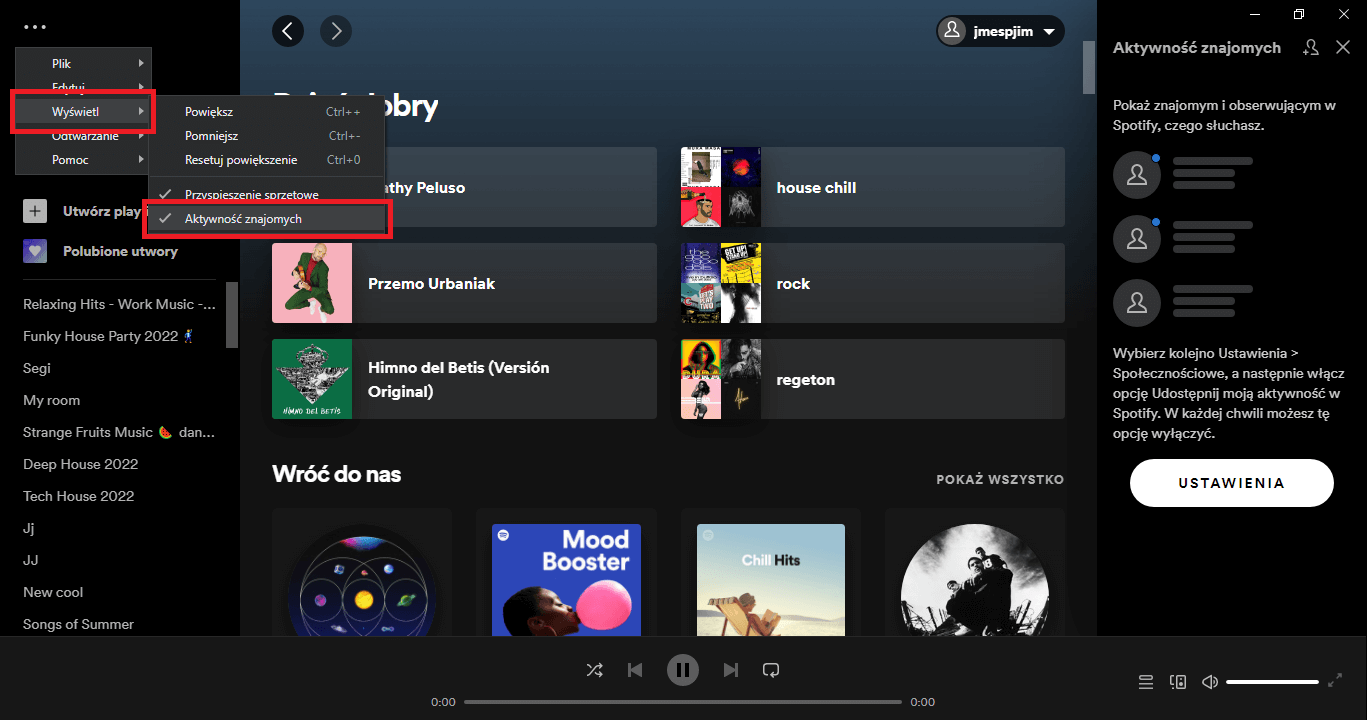Choose Pomniejsz zoom out option
The height and width of the screenshot is (720, 1367).
click(268, 136)
